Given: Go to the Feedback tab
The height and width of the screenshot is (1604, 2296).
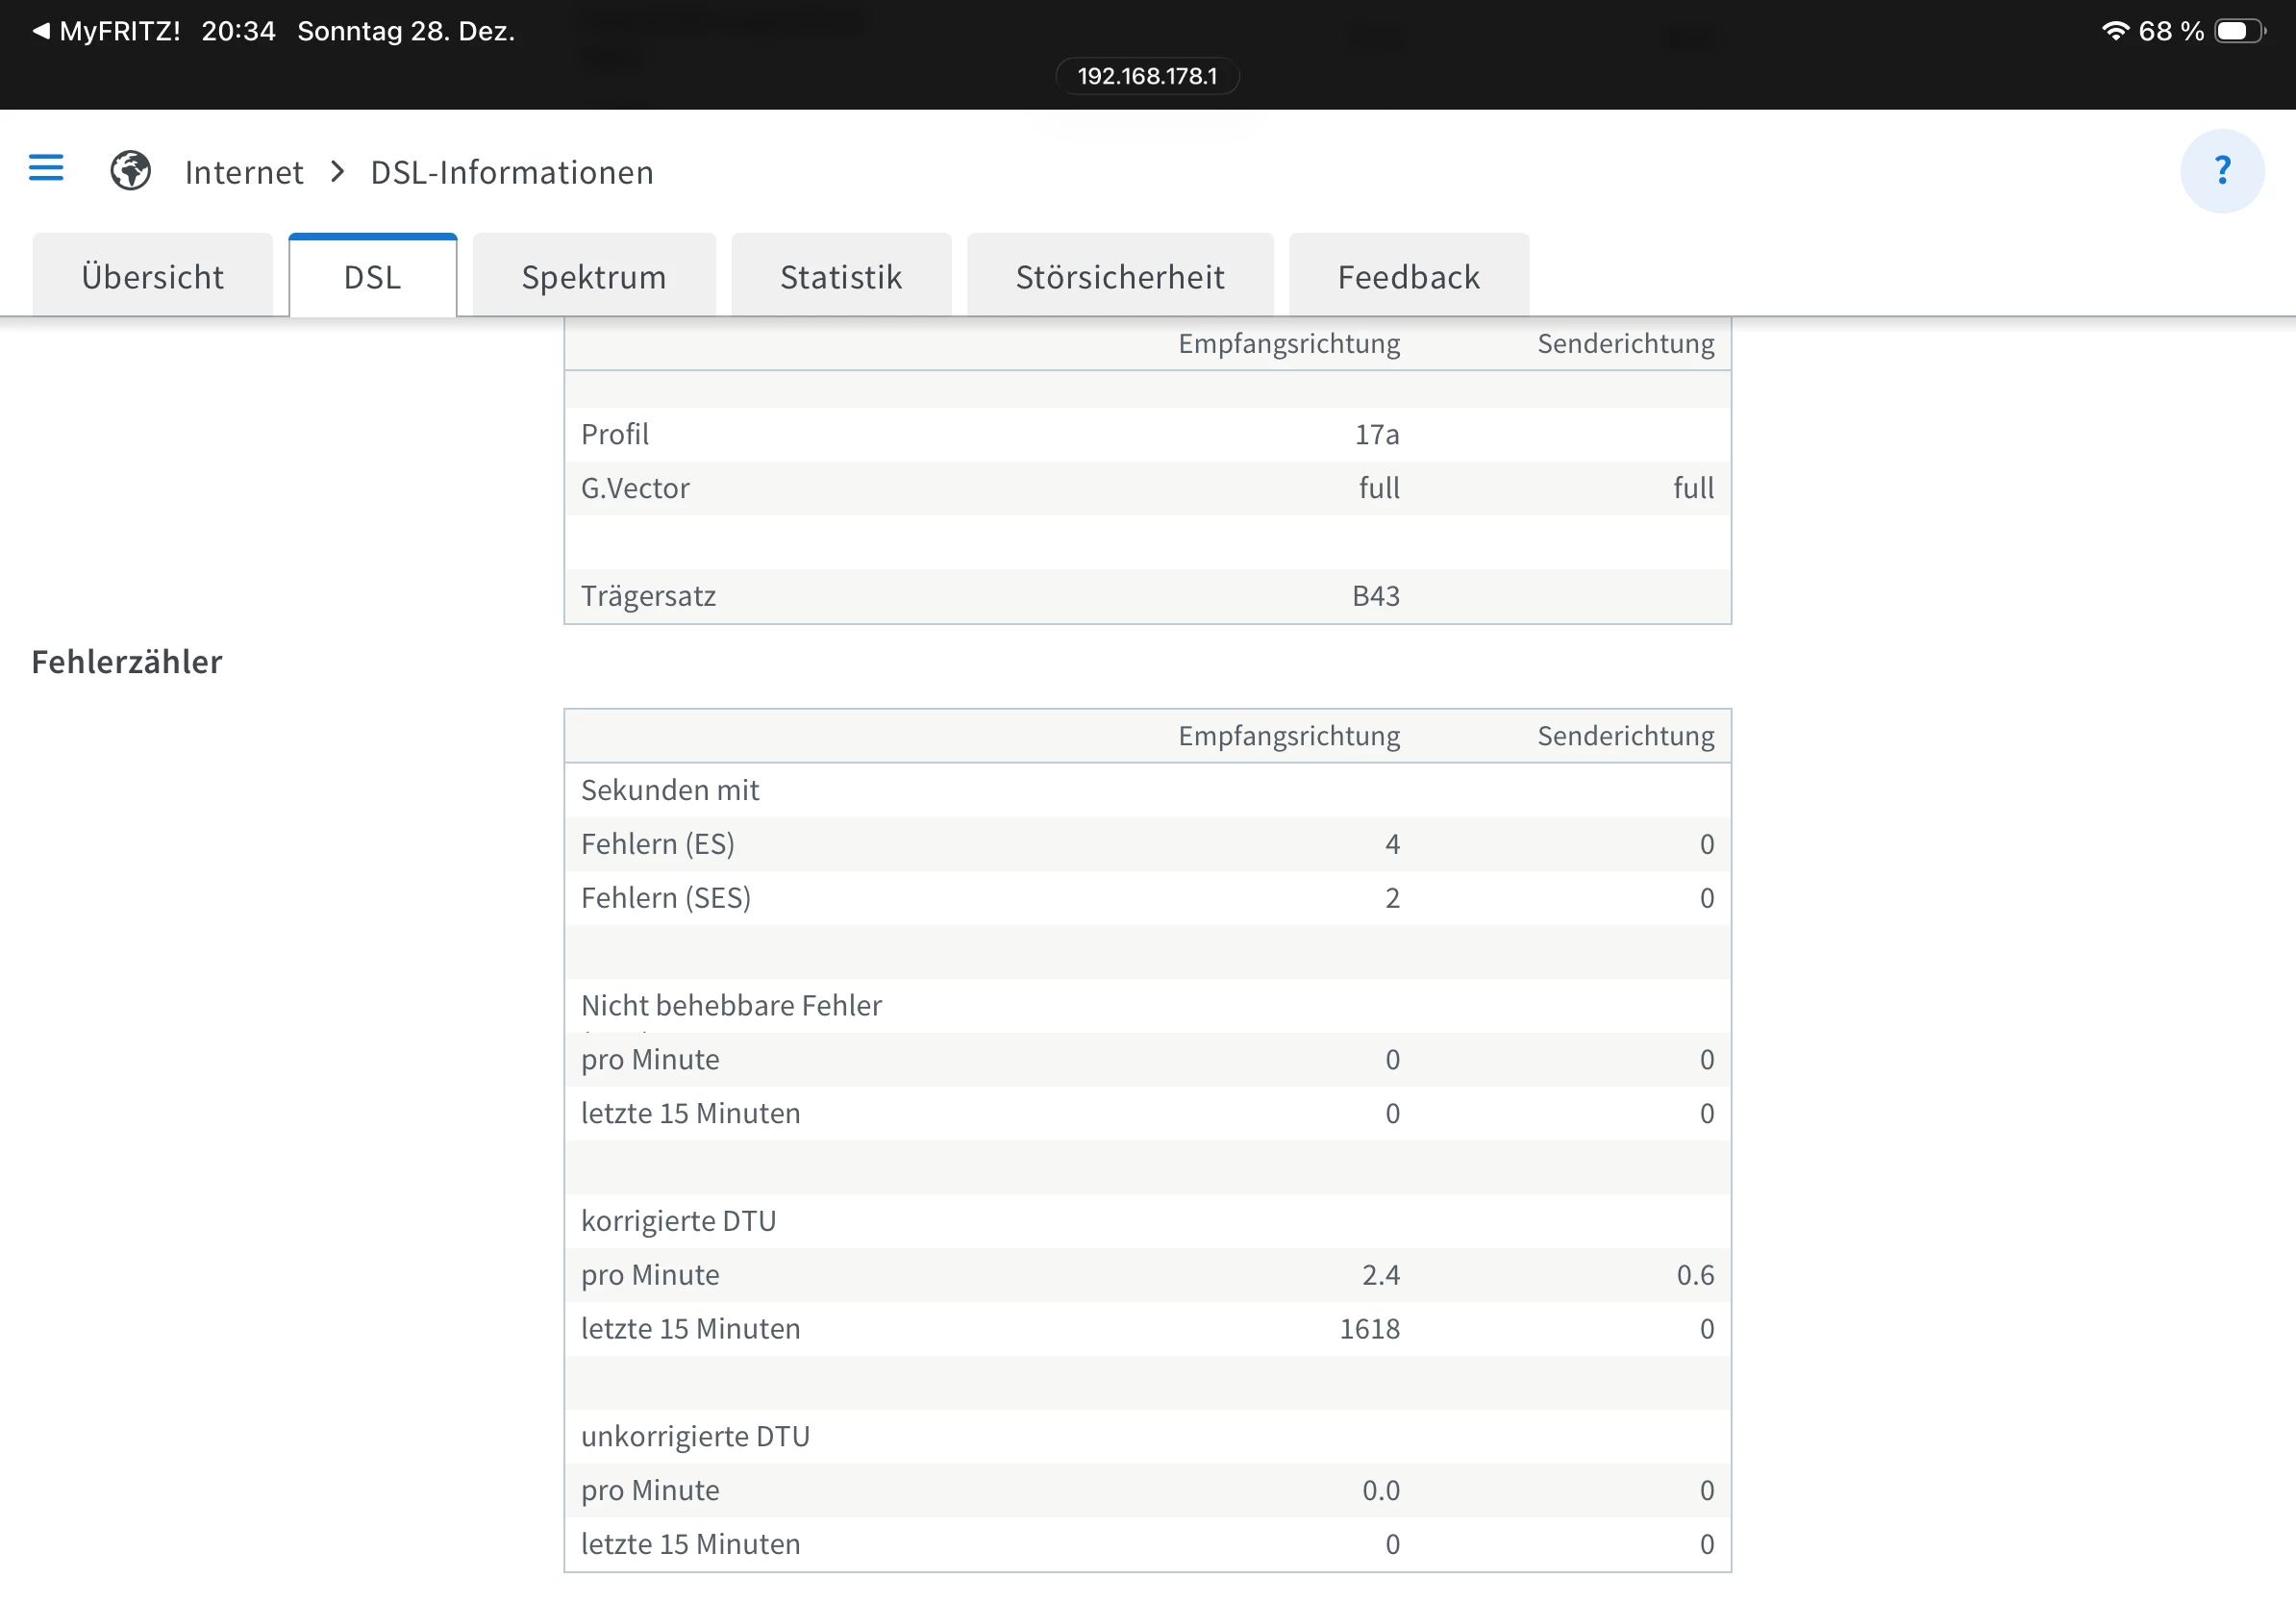Looking at the screenshot, I should pos(1407,276).
